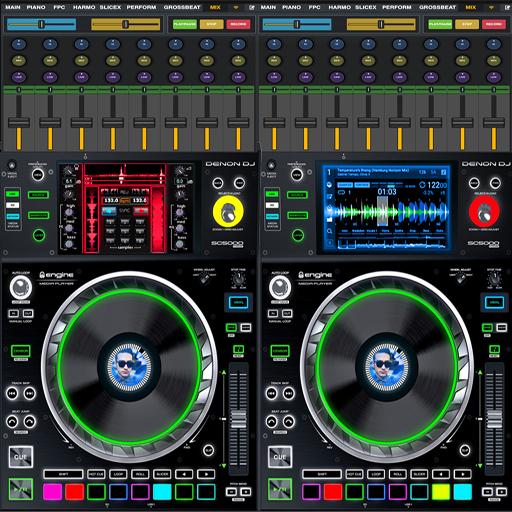Select GROSSBEAT tab in left panel

pyautogui.click(x=182, y=7)
